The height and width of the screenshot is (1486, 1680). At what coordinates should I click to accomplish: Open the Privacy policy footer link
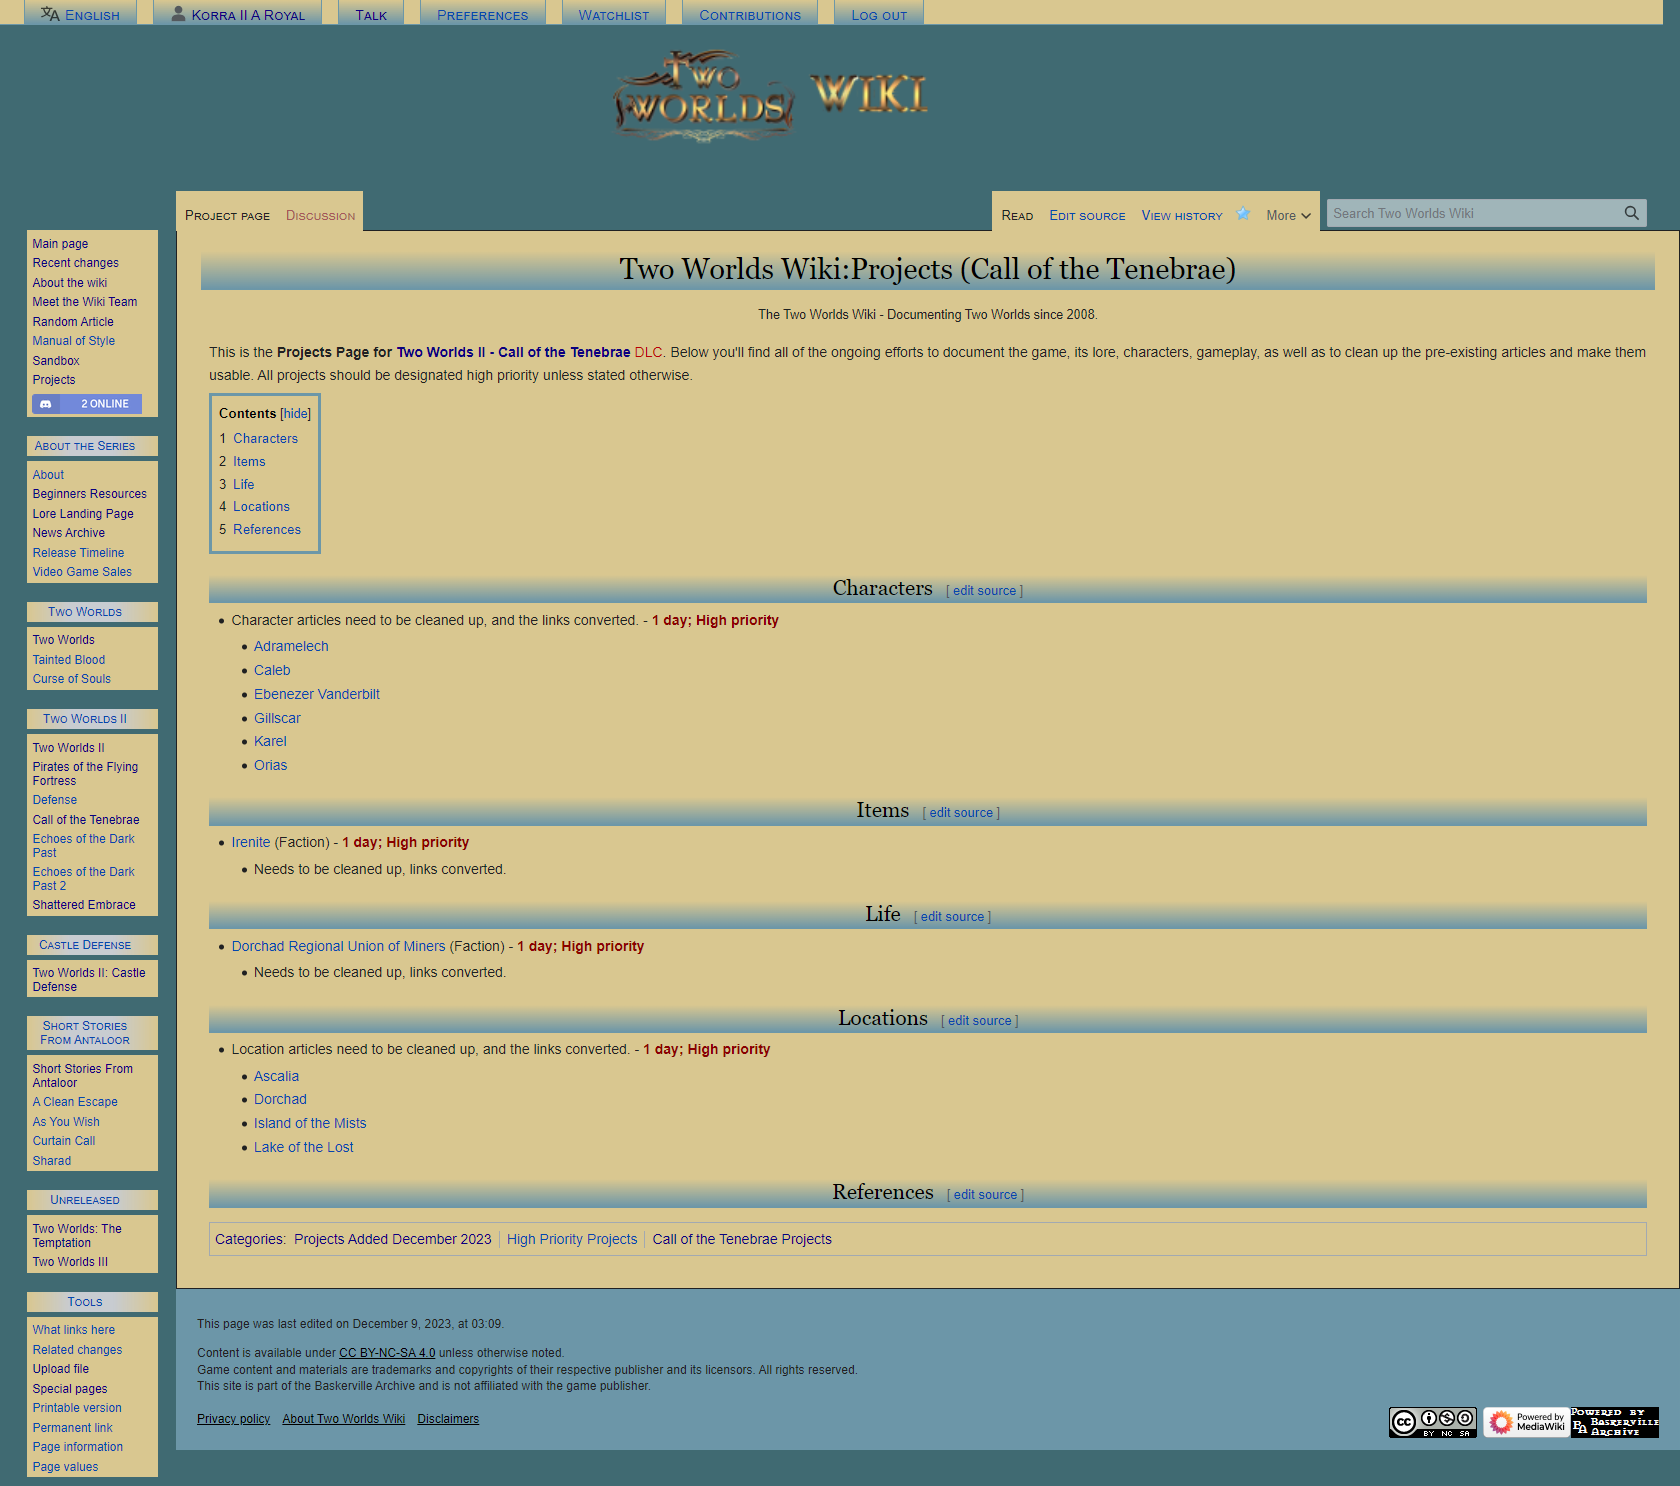pos(233,1419)
